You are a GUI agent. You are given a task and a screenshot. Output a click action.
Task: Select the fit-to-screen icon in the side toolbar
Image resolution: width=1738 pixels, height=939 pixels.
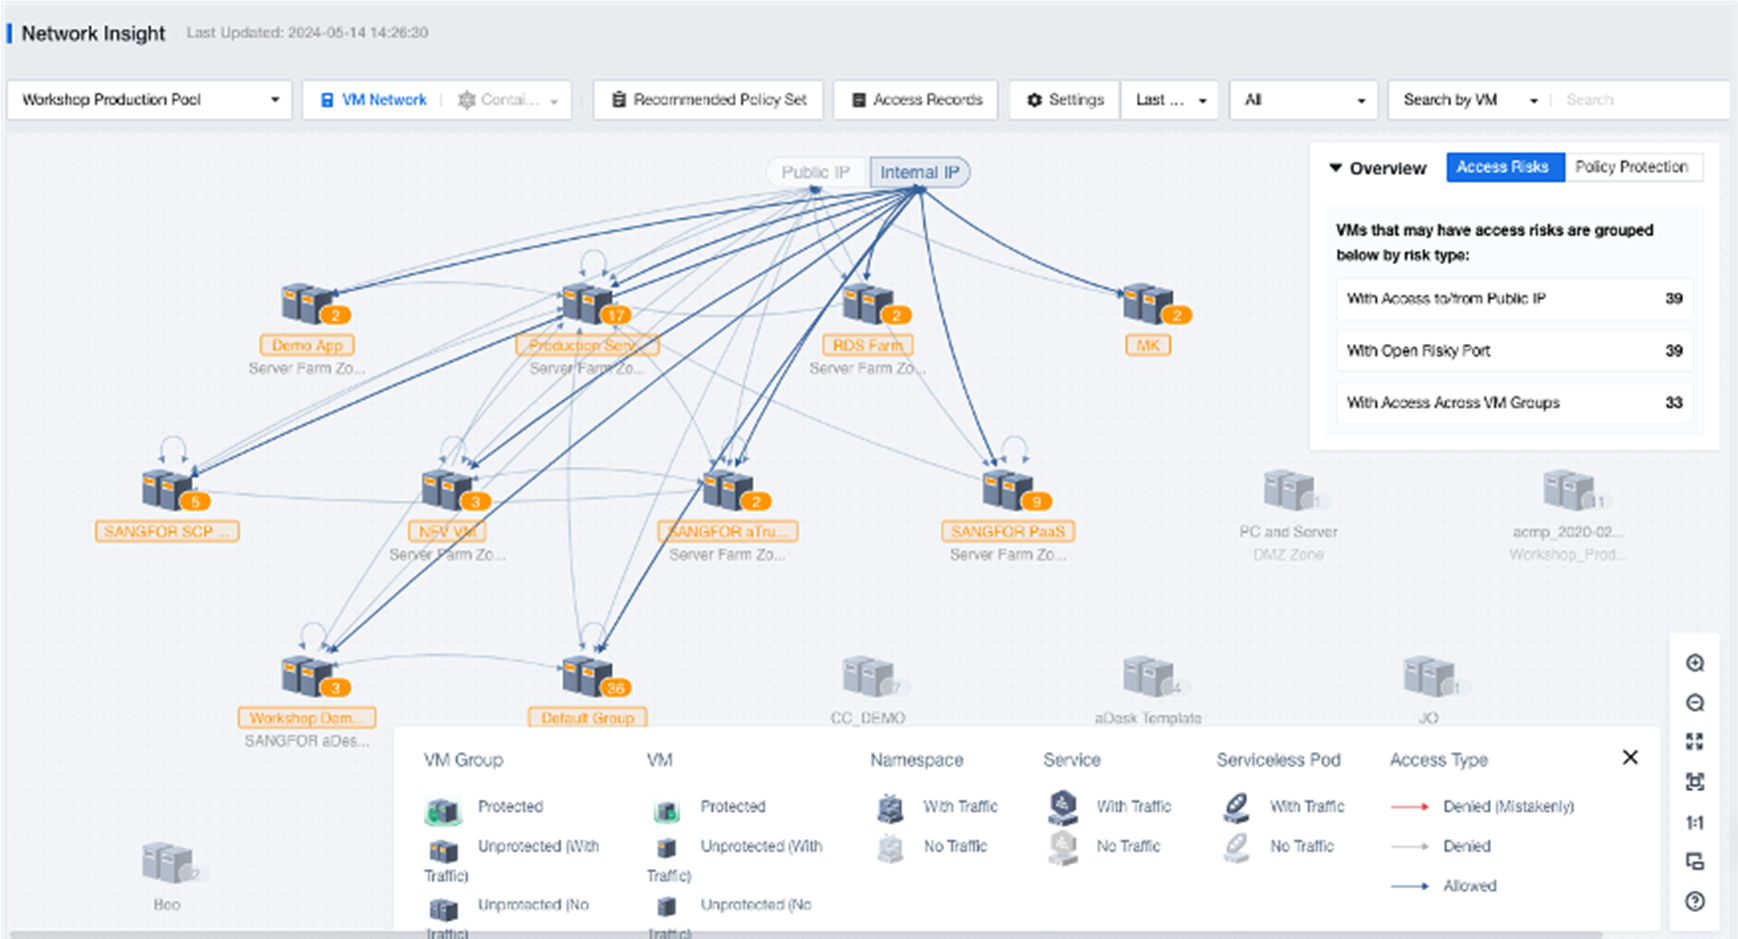[1695, 742]
